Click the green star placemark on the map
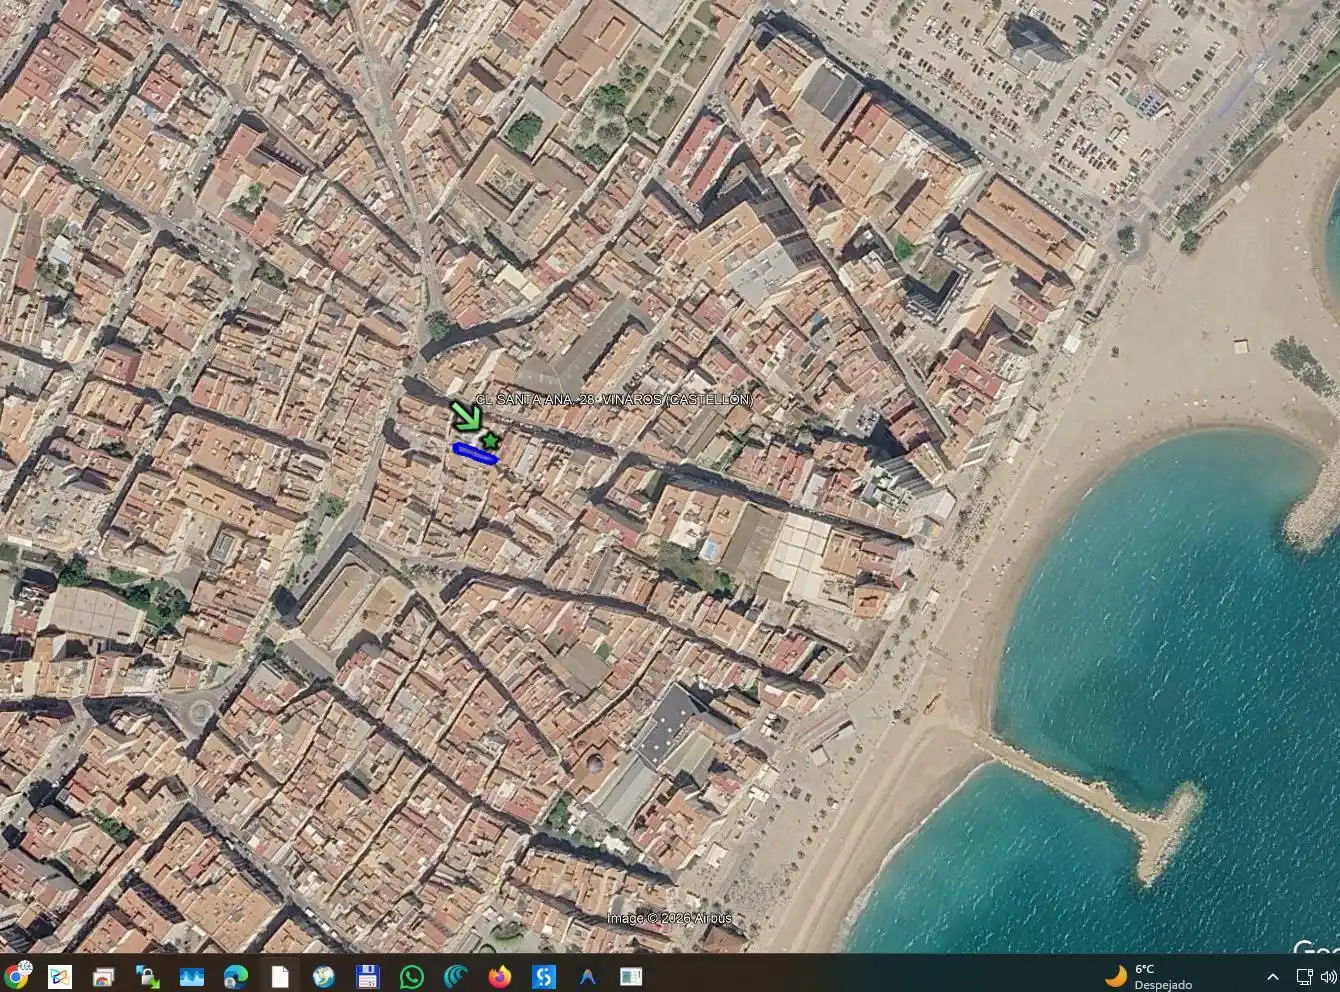1340x992 pixels. click(490, 440)
